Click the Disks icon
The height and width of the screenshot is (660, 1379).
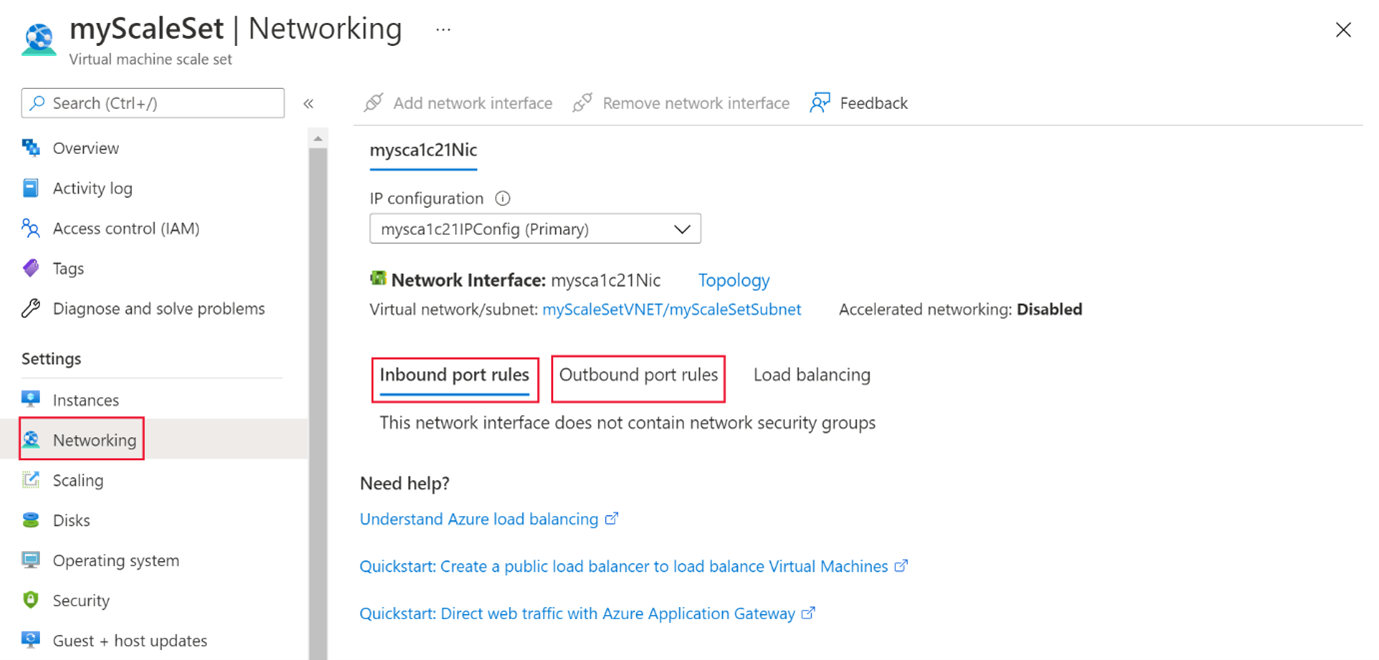31,520
